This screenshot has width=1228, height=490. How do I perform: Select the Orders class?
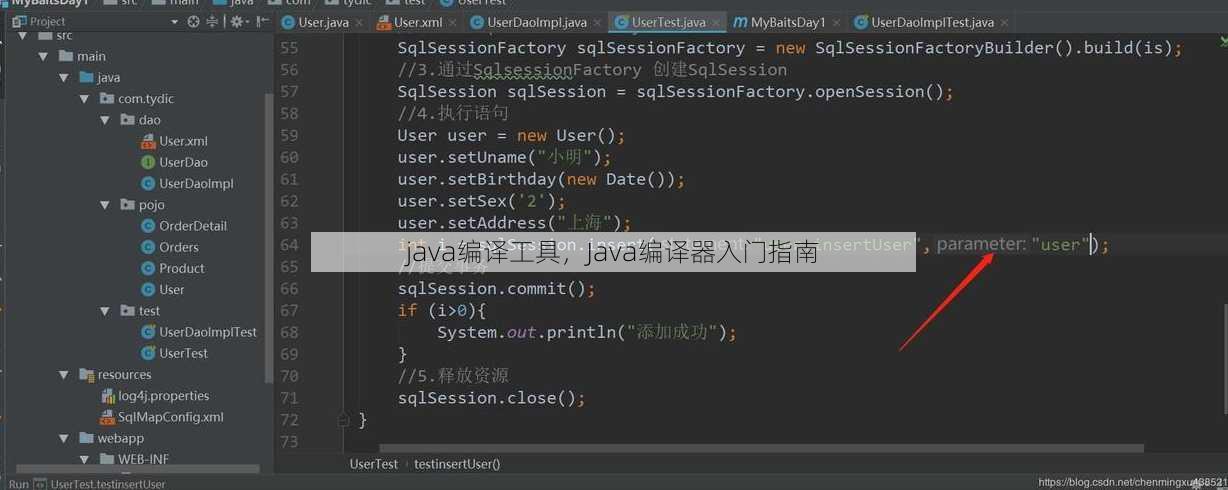pos(179,247)
